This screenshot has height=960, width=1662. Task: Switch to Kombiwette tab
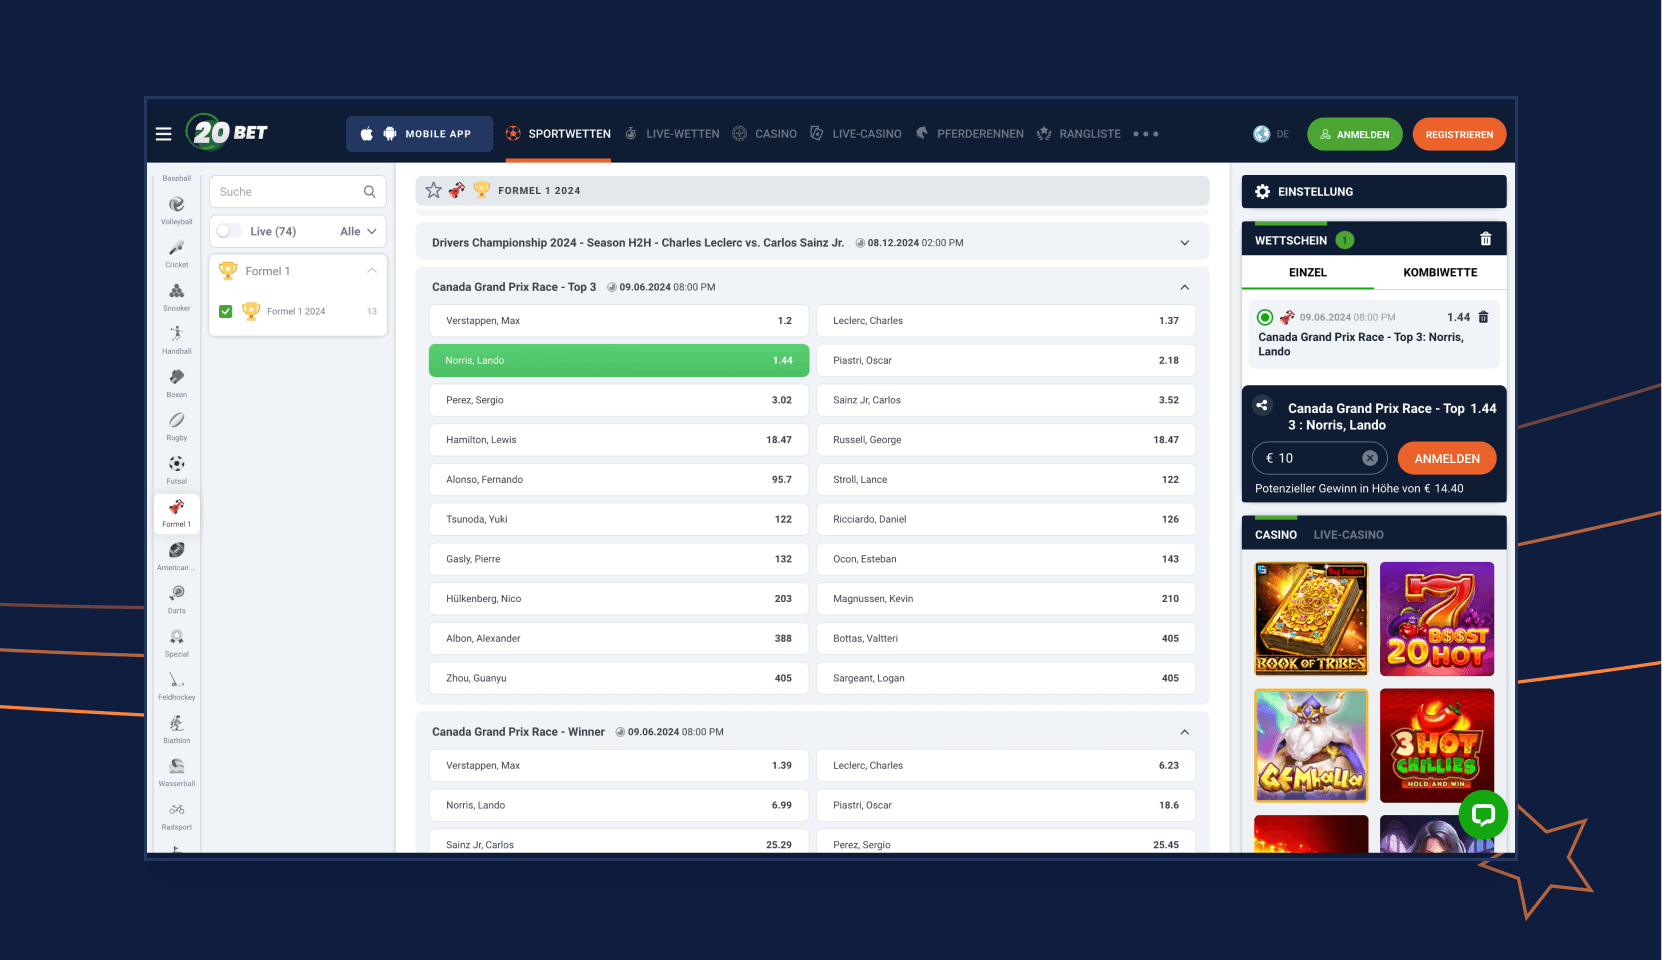1440,272
